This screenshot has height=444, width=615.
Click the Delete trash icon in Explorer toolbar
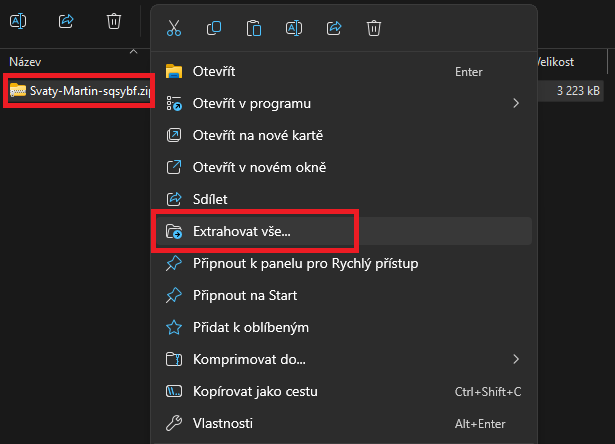(115, 20)
